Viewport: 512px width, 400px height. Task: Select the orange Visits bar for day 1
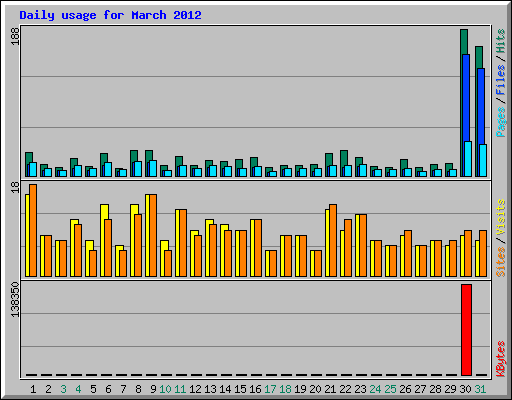[x=33, y=230]
